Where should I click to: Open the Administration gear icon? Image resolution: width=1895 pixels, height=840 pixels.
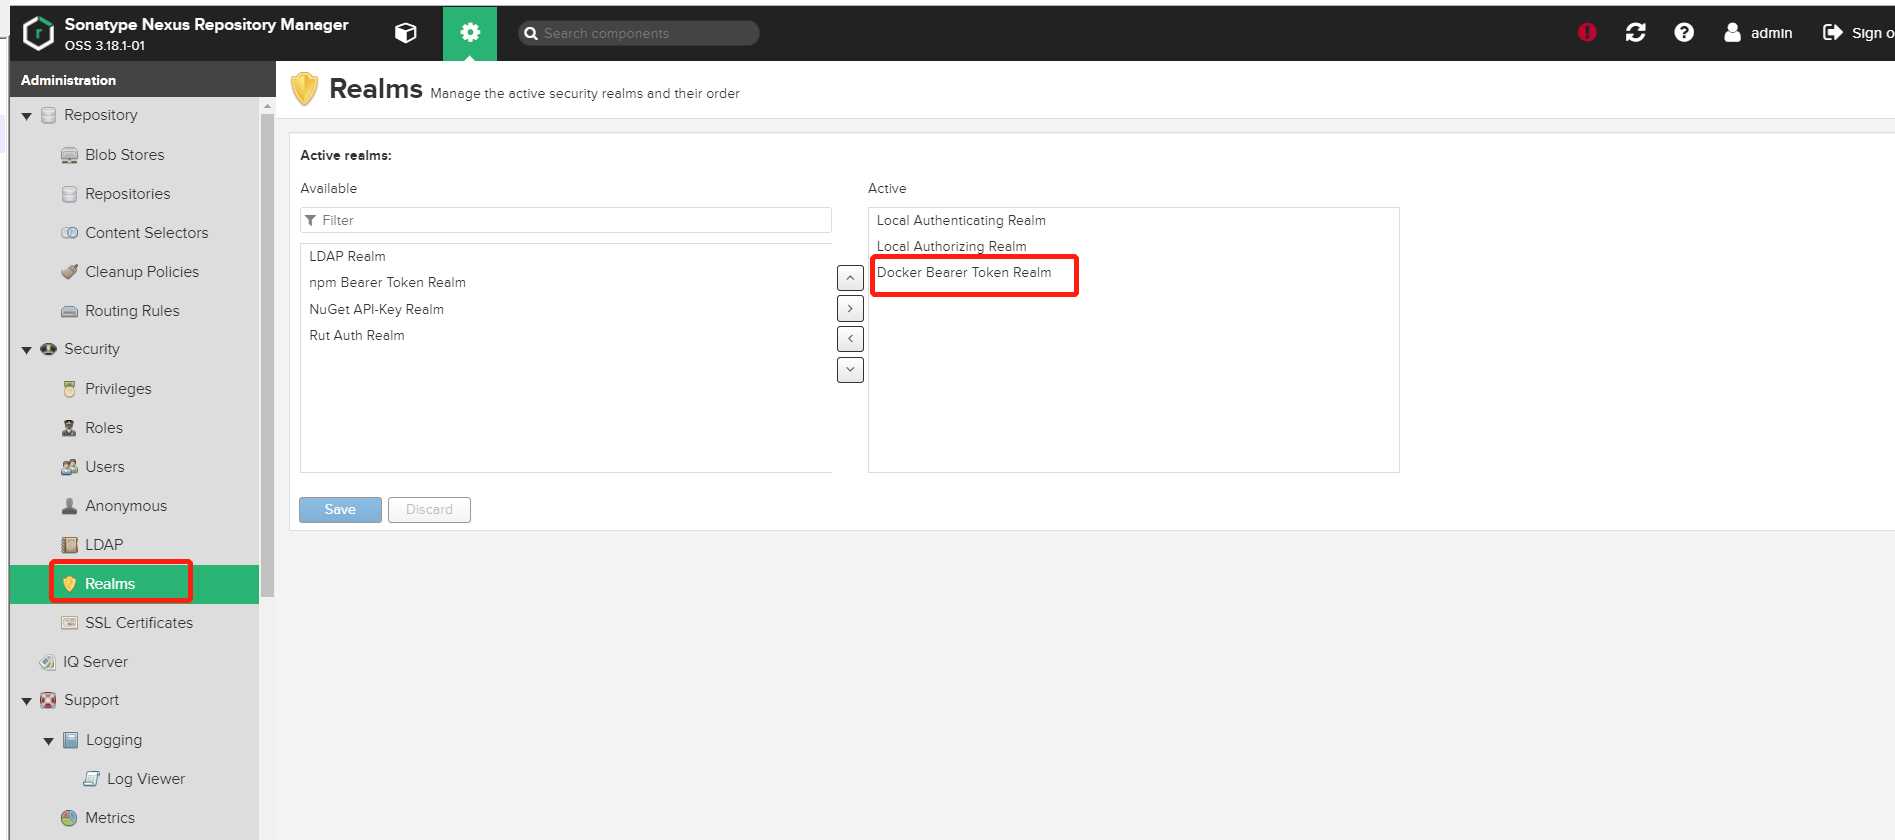click(x=470, y=33)
